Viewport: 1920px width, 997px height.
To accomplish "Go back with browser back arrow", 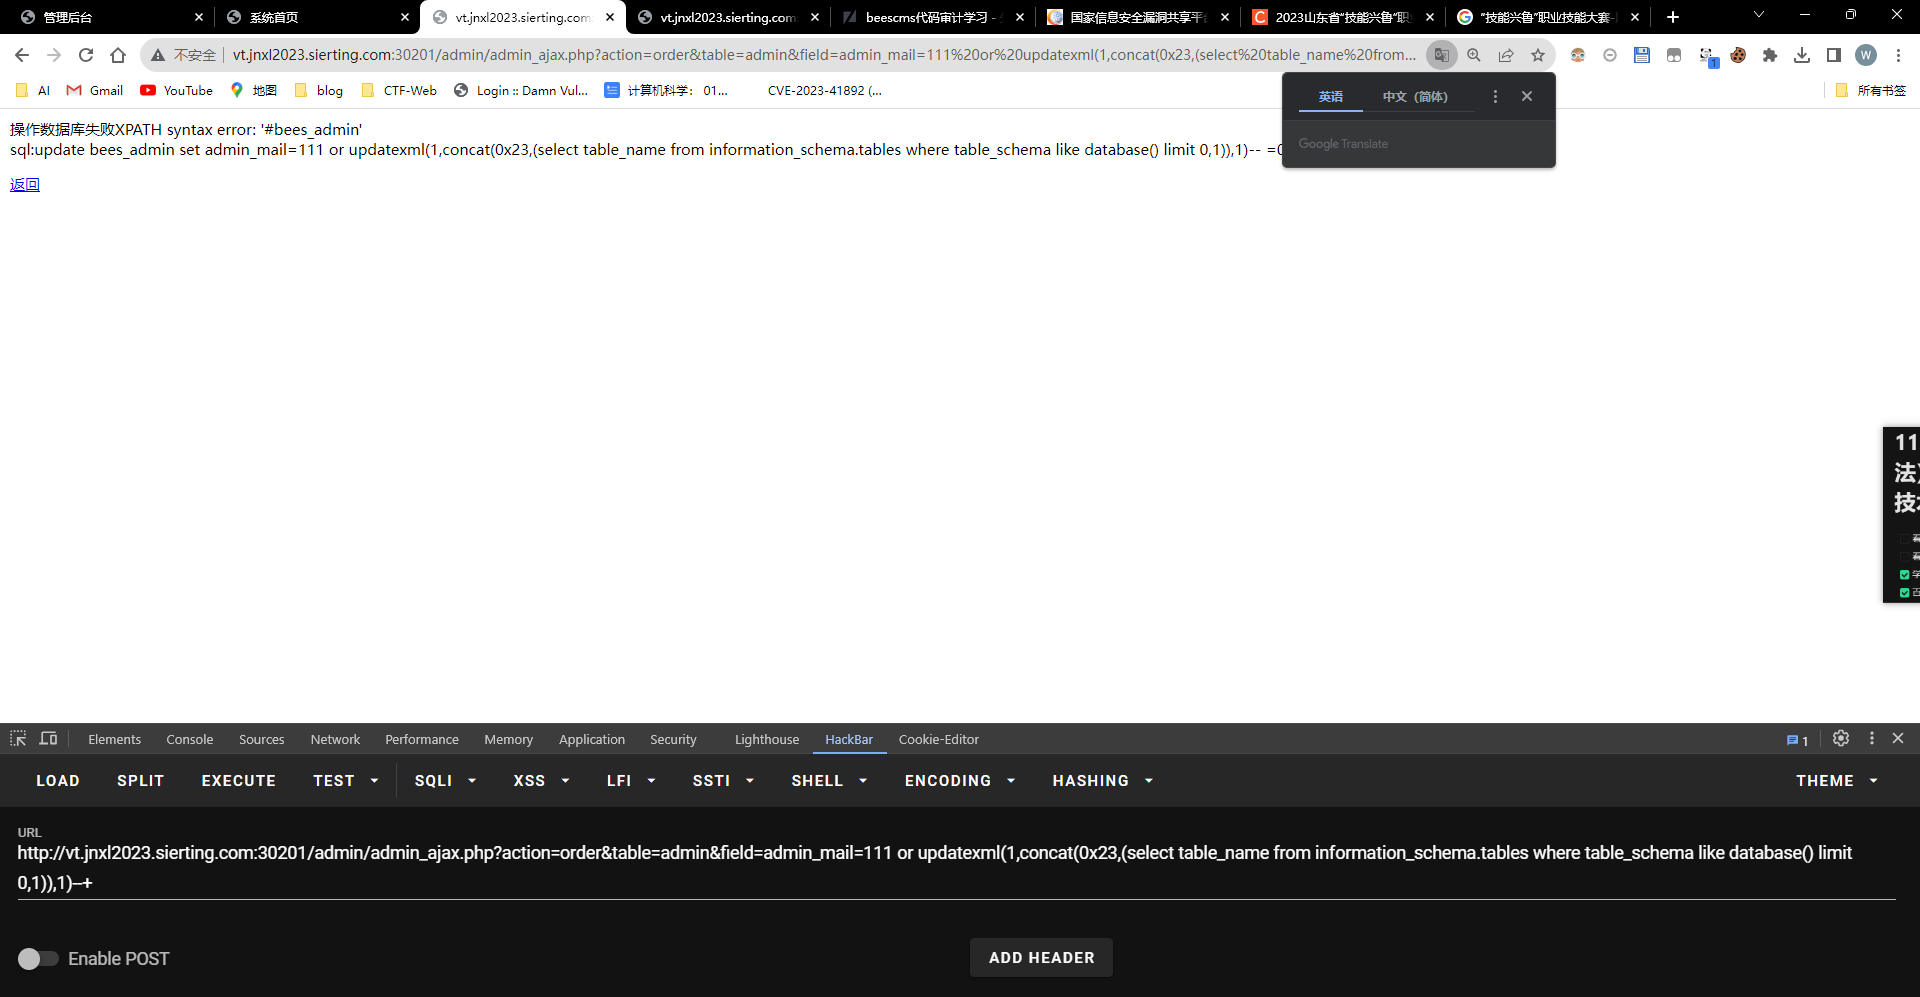I will pos(22,55).
